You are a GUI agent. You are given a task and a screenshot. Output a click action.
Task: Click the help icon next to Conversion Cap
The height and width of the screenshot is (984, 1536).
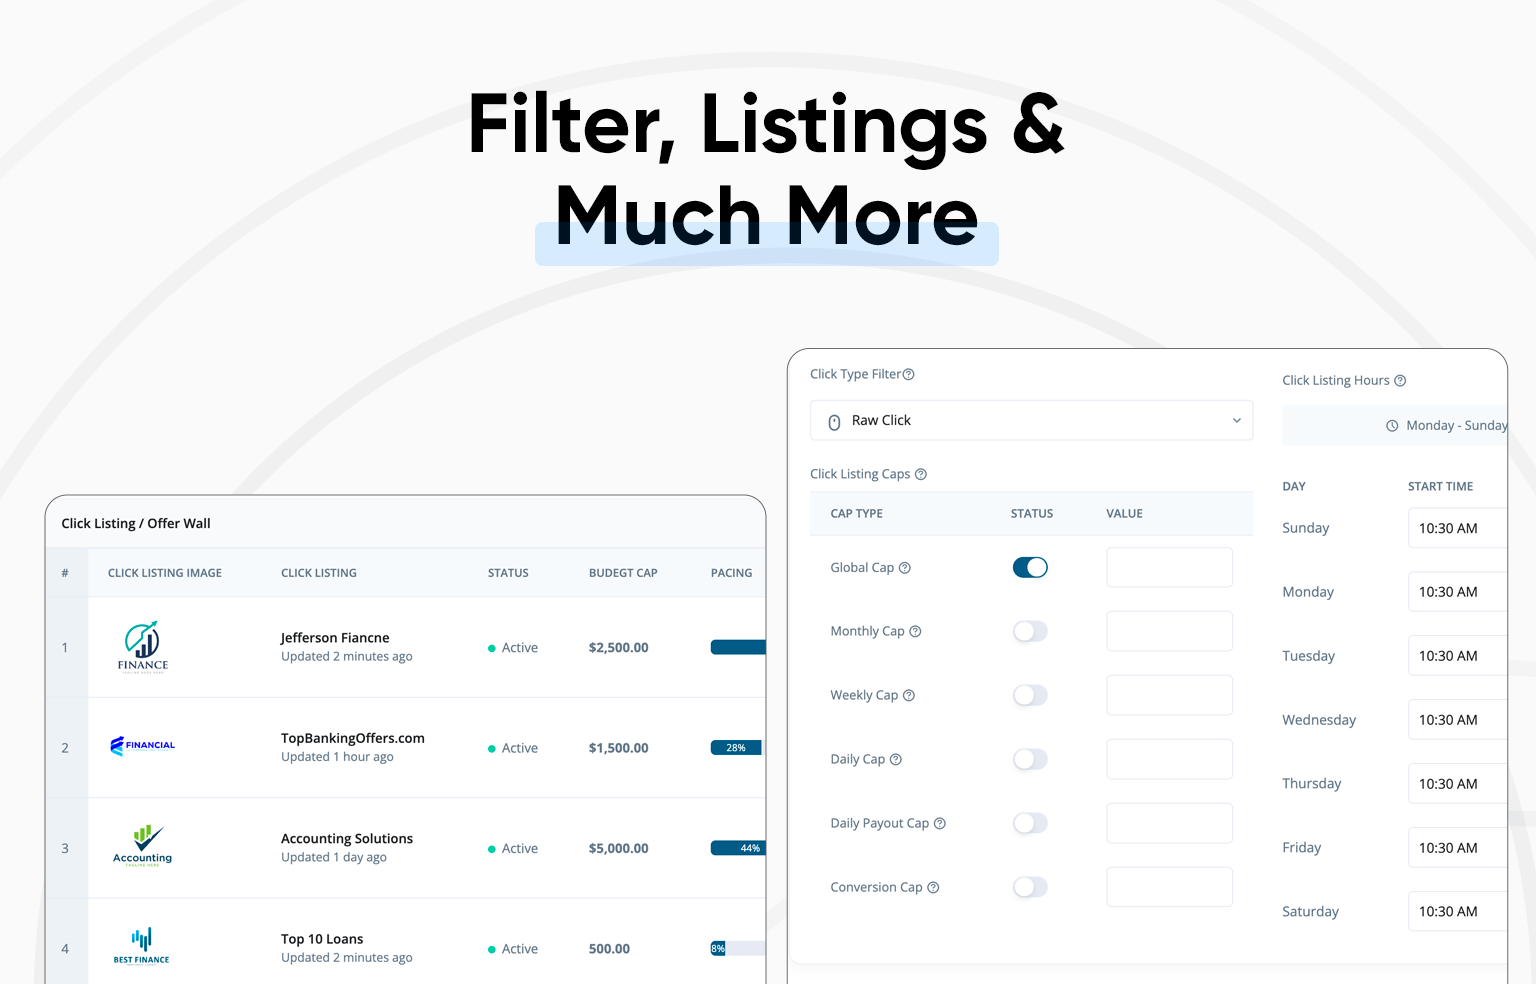point(933,887)
